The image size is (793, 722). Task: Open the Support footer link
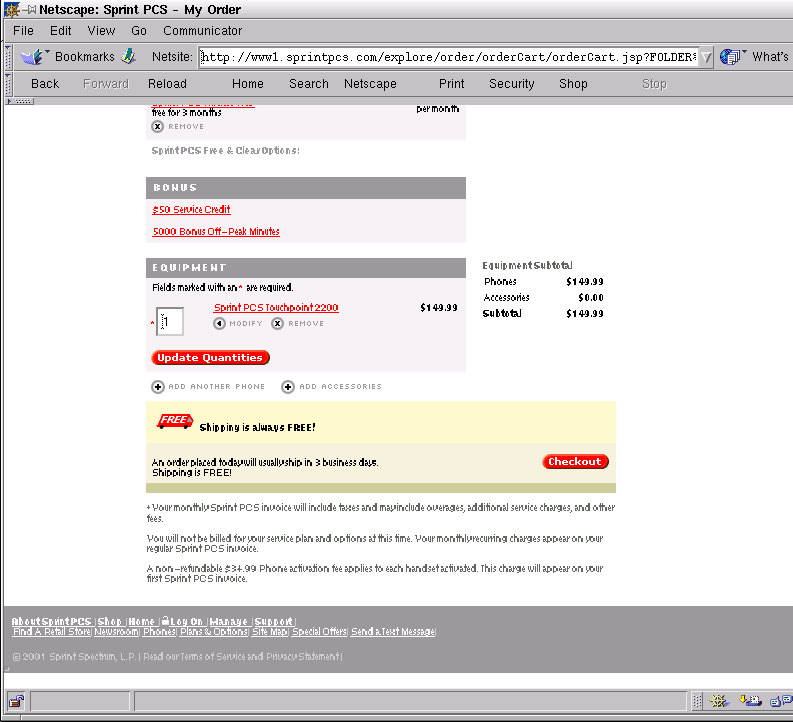(273, 621)
